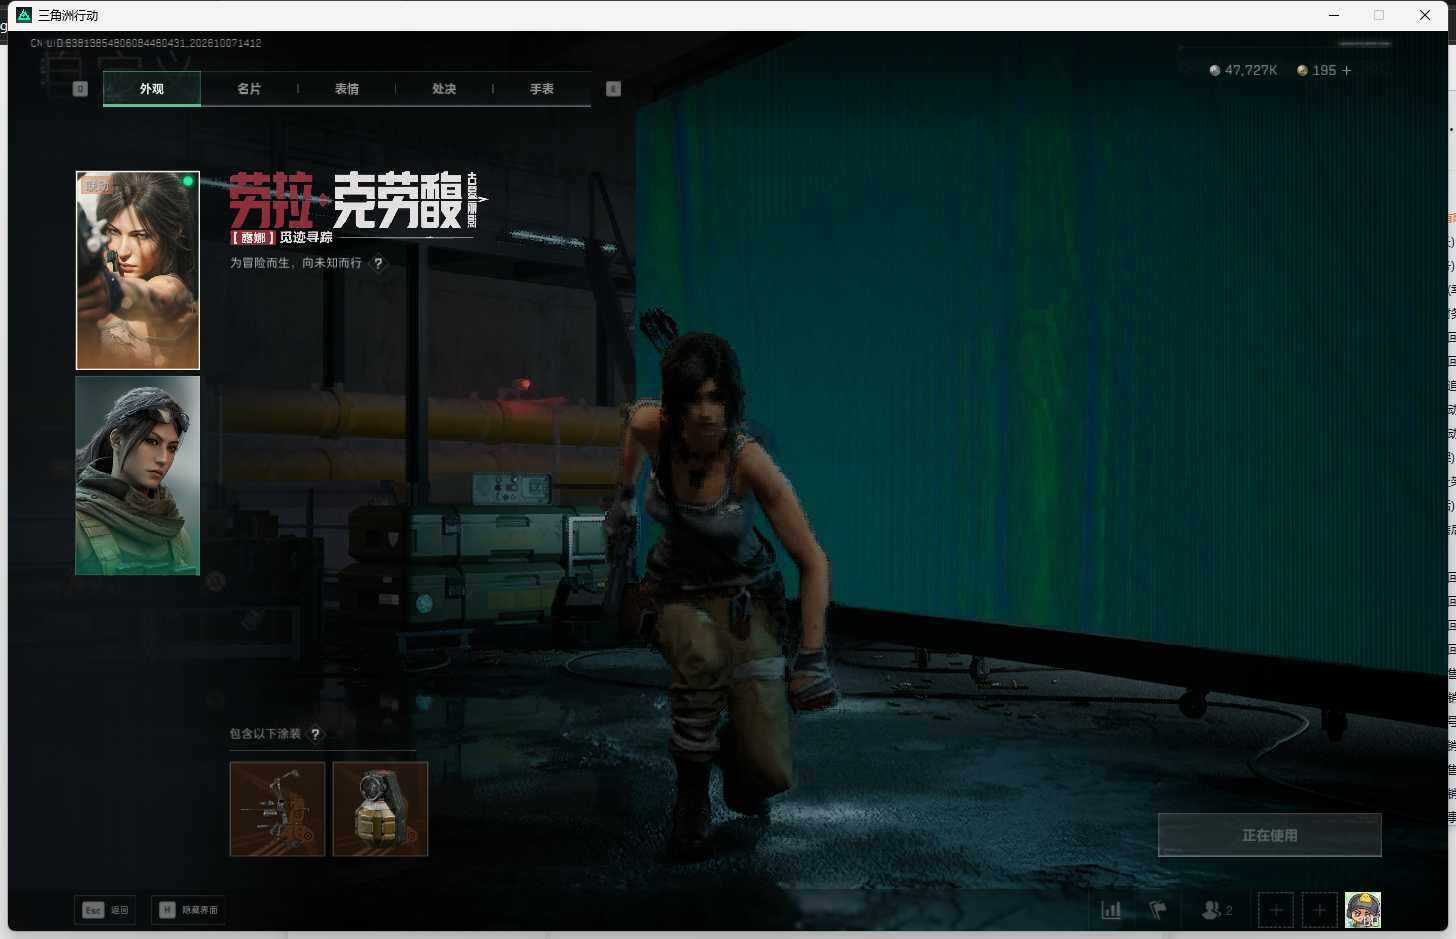
Task: Click the help icon beside 包含以下涂装
Action: pos(316,734)
